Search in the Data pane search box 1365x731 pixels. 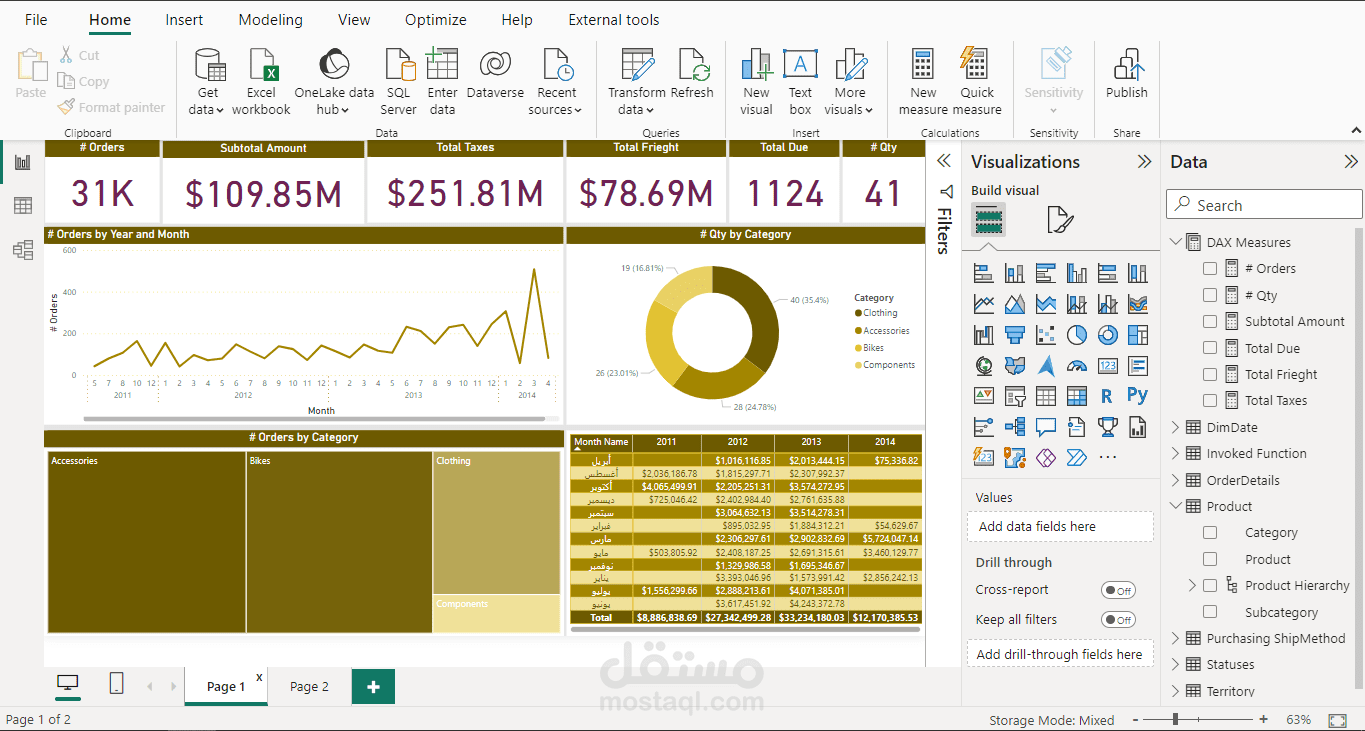pos(1263,204)
